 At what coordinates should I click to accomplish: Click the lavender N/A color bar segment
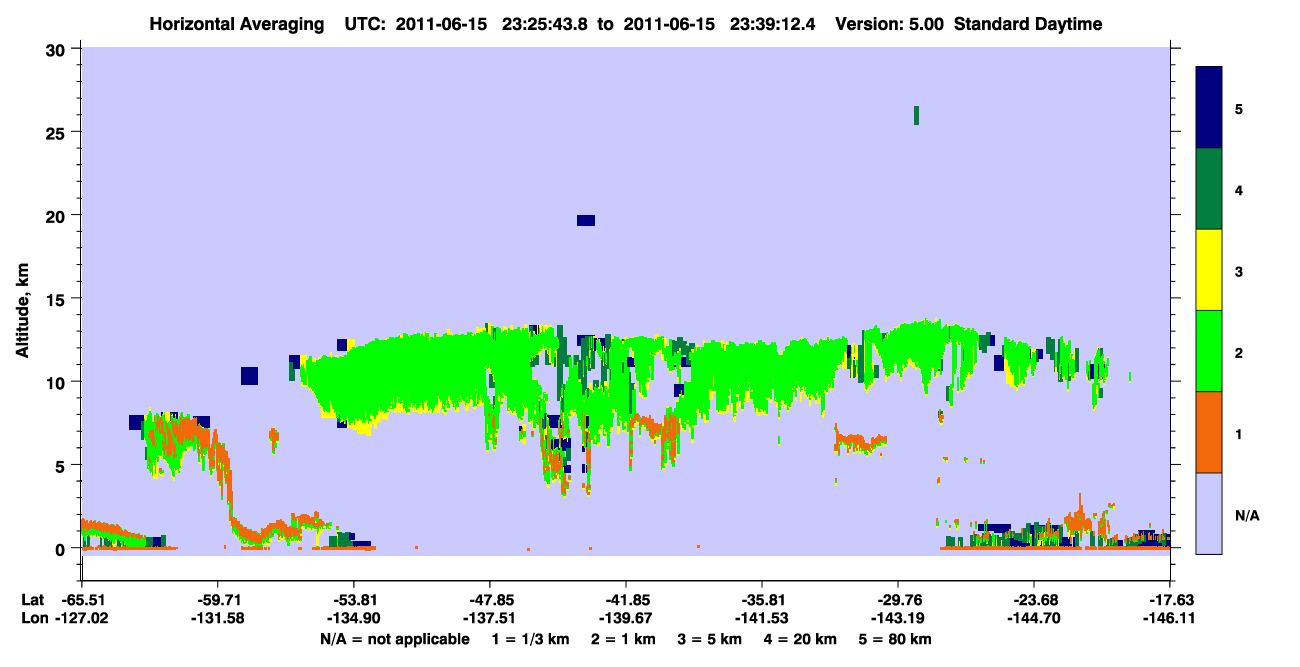coord(1209,513)
